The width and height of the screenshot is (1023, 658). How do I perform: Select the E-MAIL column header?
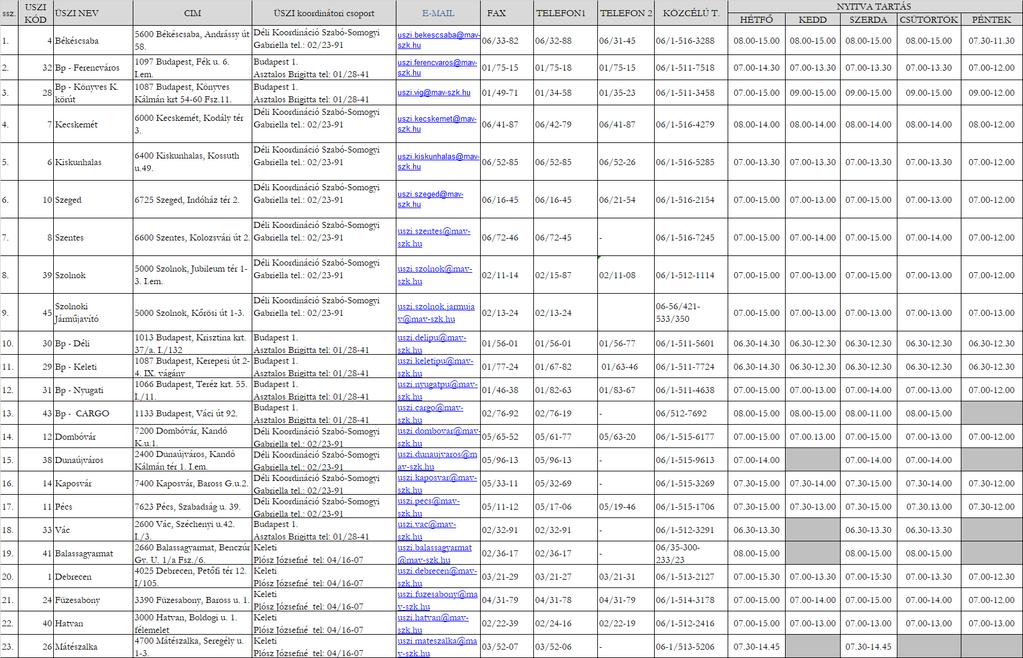(438, 13)
